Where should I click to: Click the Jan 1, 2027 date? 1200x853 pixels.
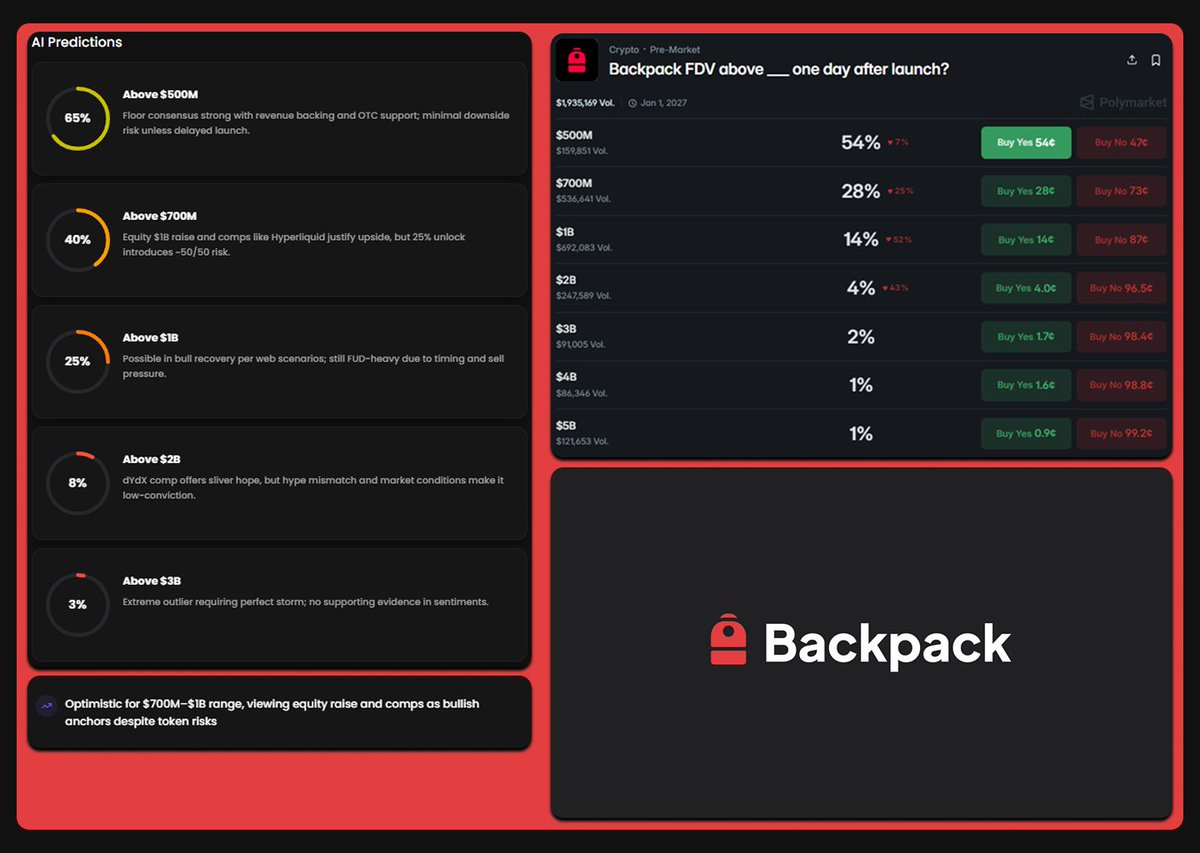click(x=664, y=103)
